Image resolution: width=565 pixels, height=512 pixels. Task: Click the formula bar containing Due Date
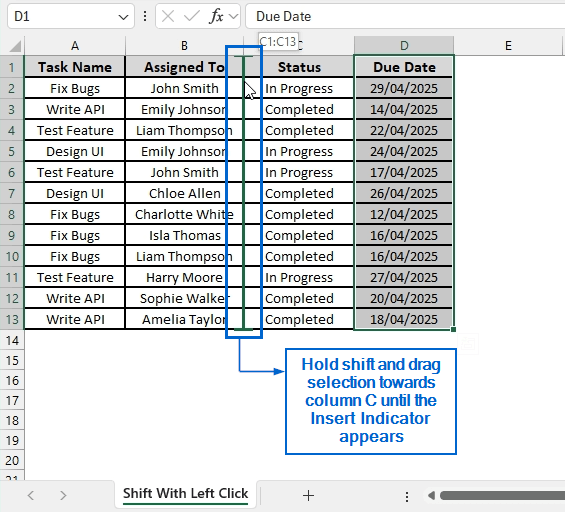[405, 16]
